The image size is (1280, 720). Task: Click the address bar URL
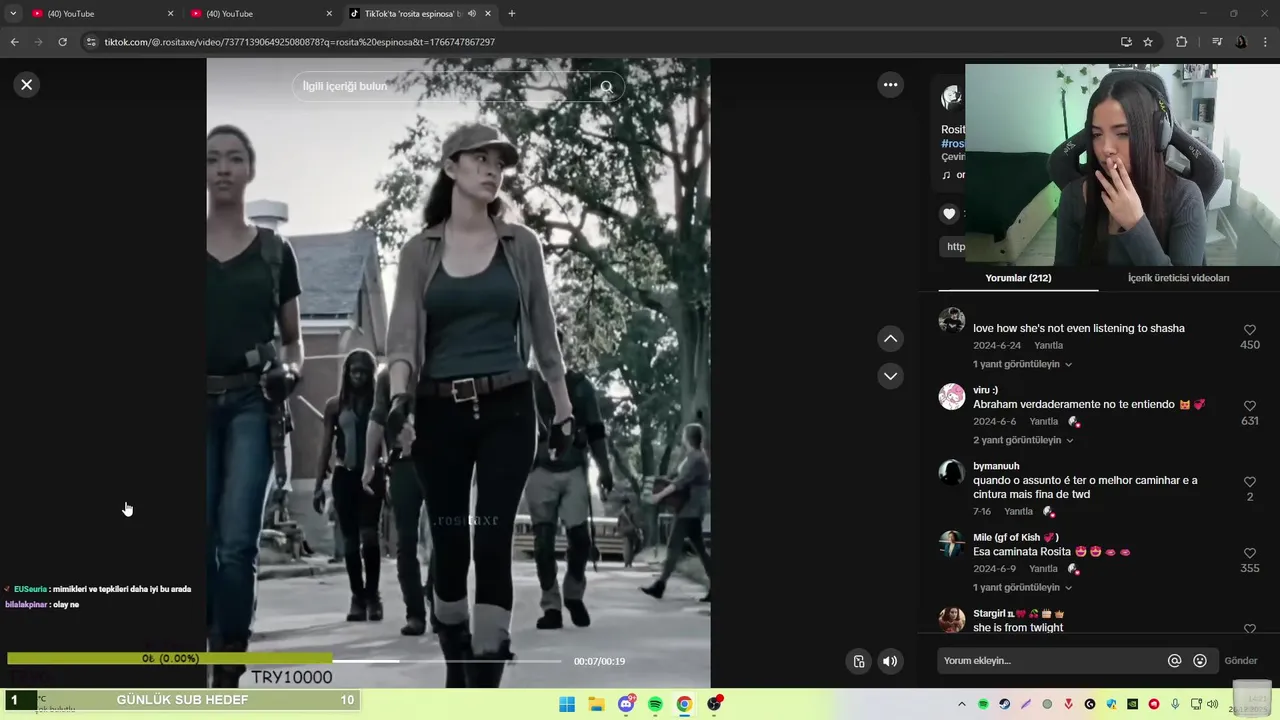coord(299,42)
